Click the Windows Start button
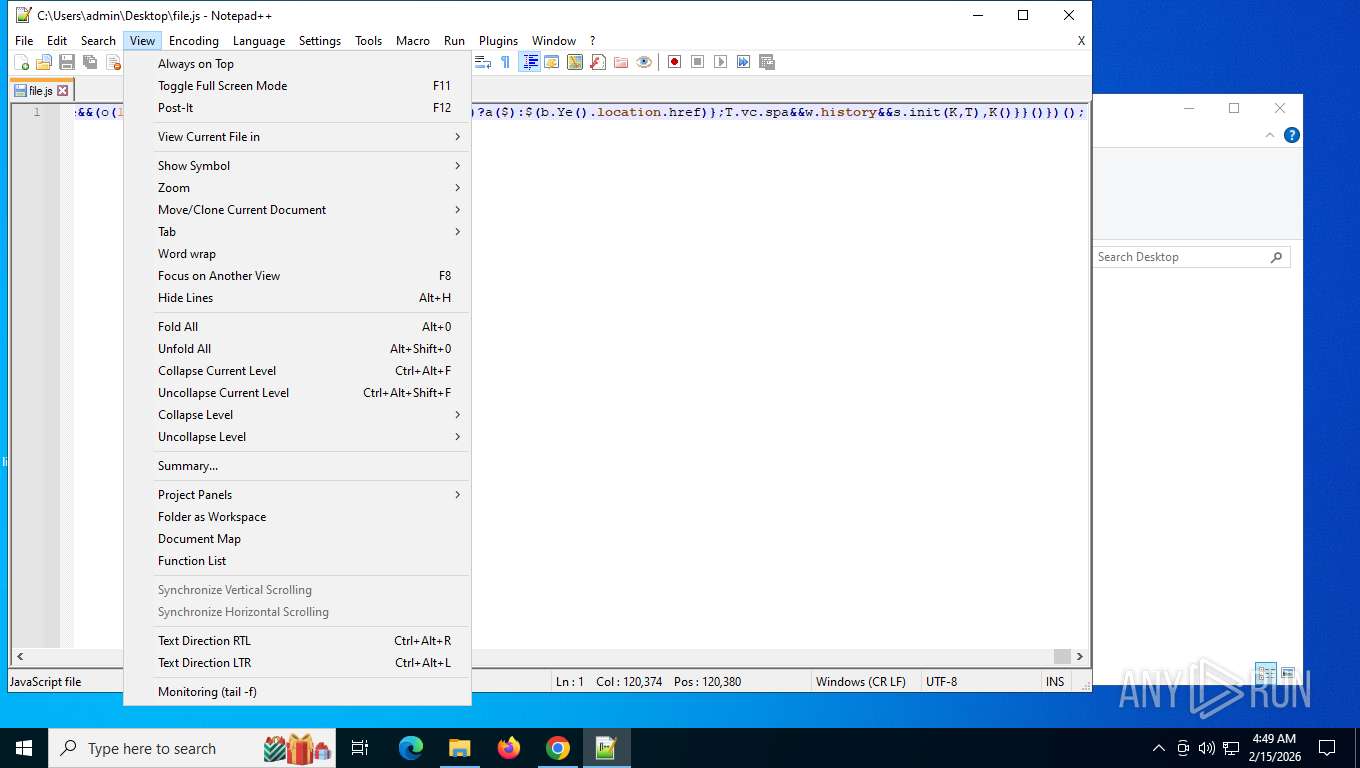The height and width of the screenshot is (768, 1360). [x=24, y=747]
